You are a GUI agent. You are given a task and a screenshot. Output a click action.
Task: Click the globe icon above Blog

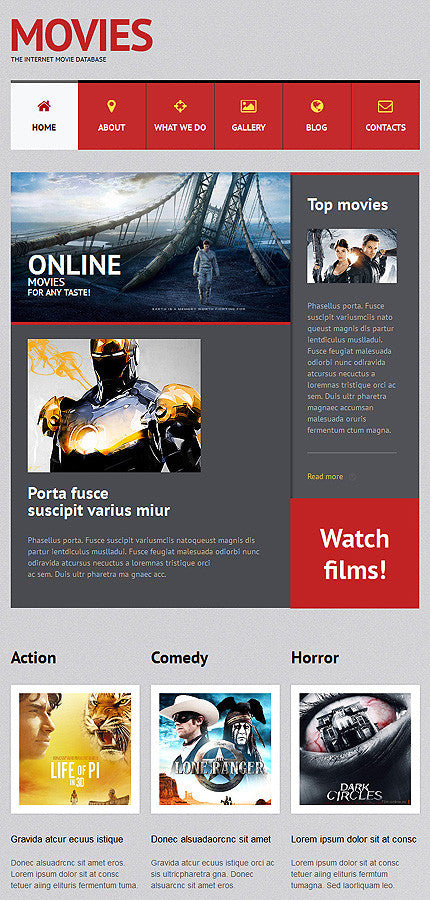pyautogui.click(x=317, y=106)
